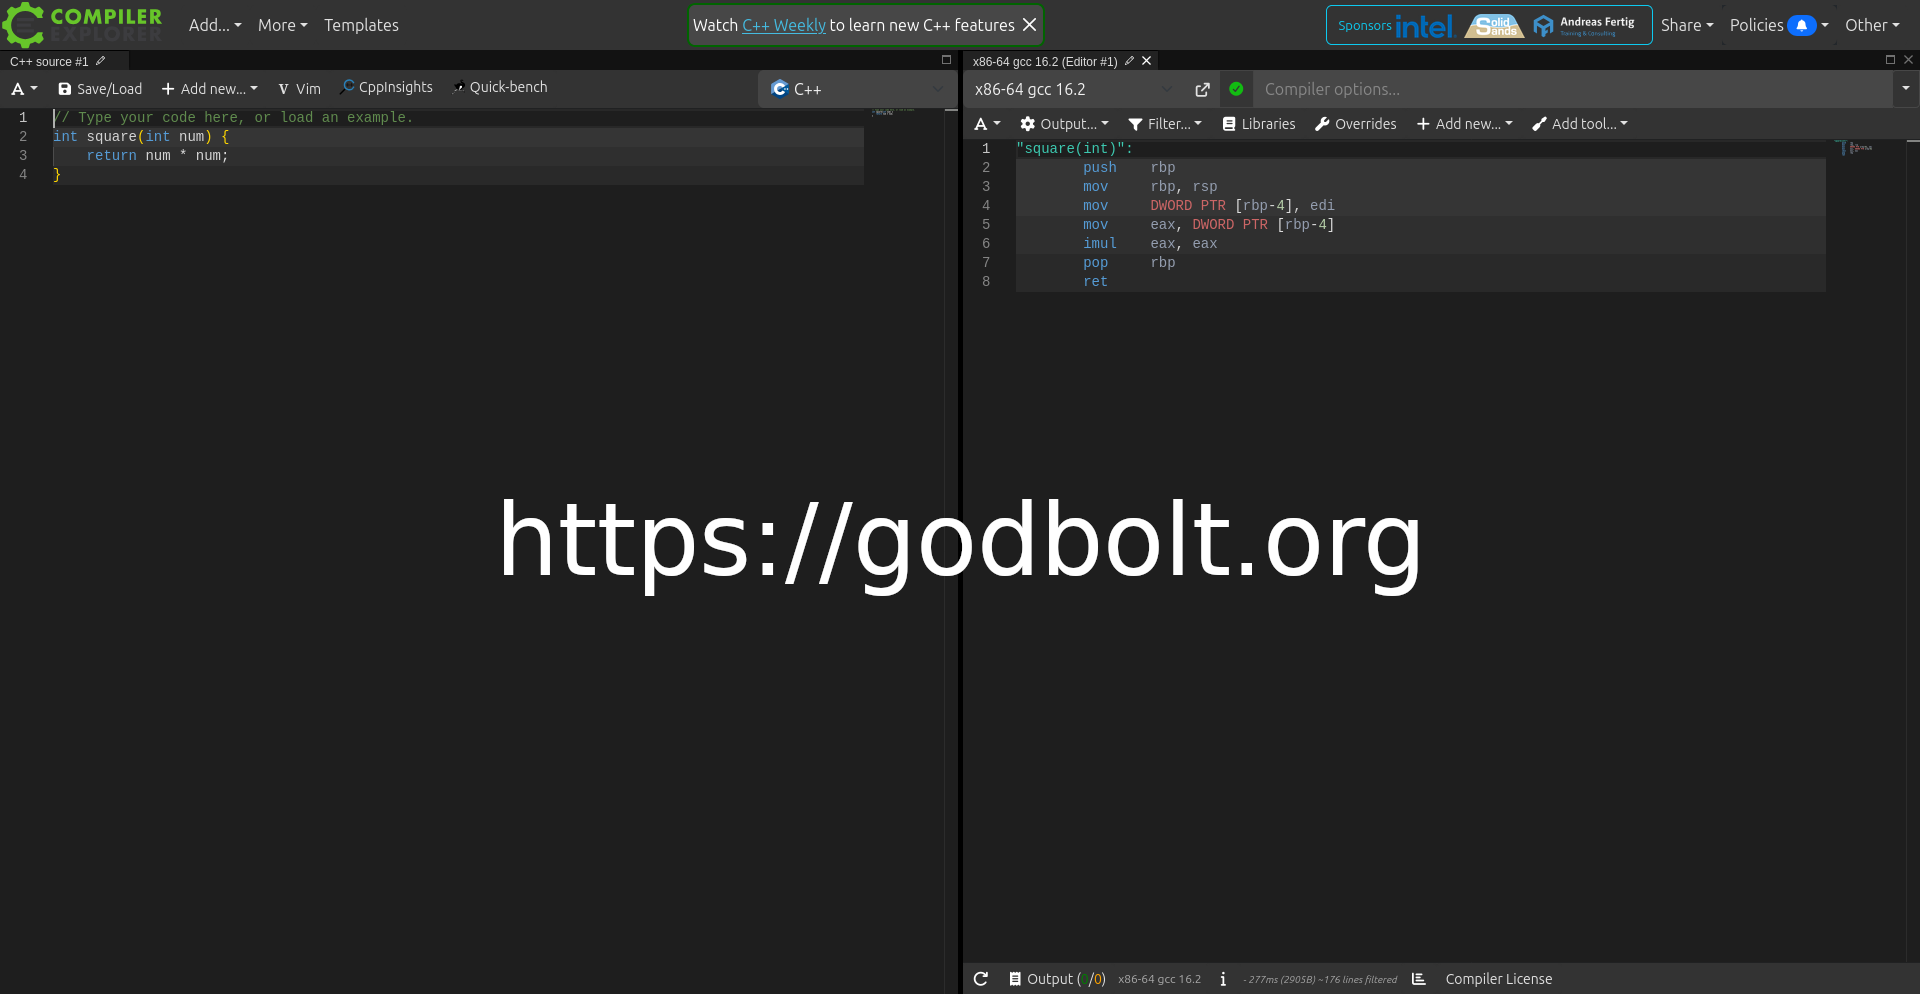Image resolution: width=1920 pixels, height=994 pixels.
Task: Rename the C++ source #1 tab with the pencil icon
Action: [x=101, y=61]
